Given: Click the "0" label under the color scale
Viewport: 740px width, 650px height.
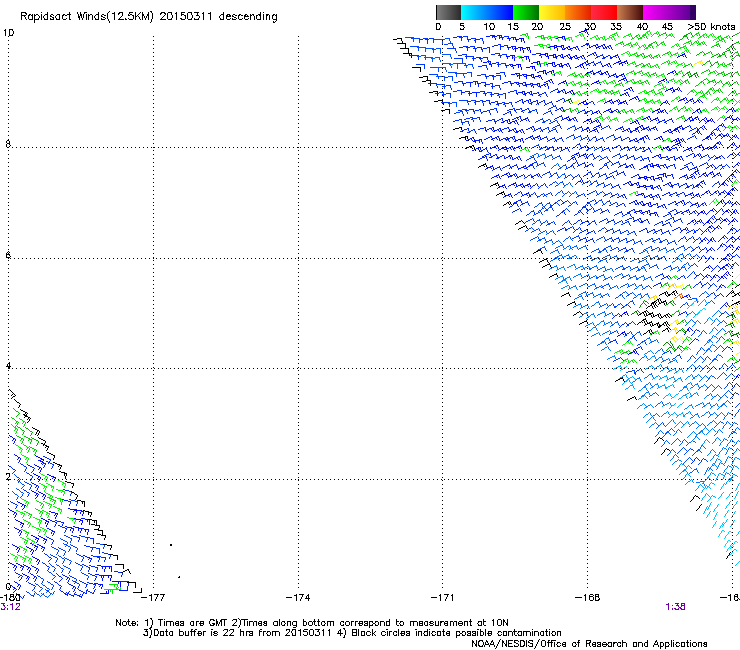Looking at the screenshot, I should pos(438,27).
